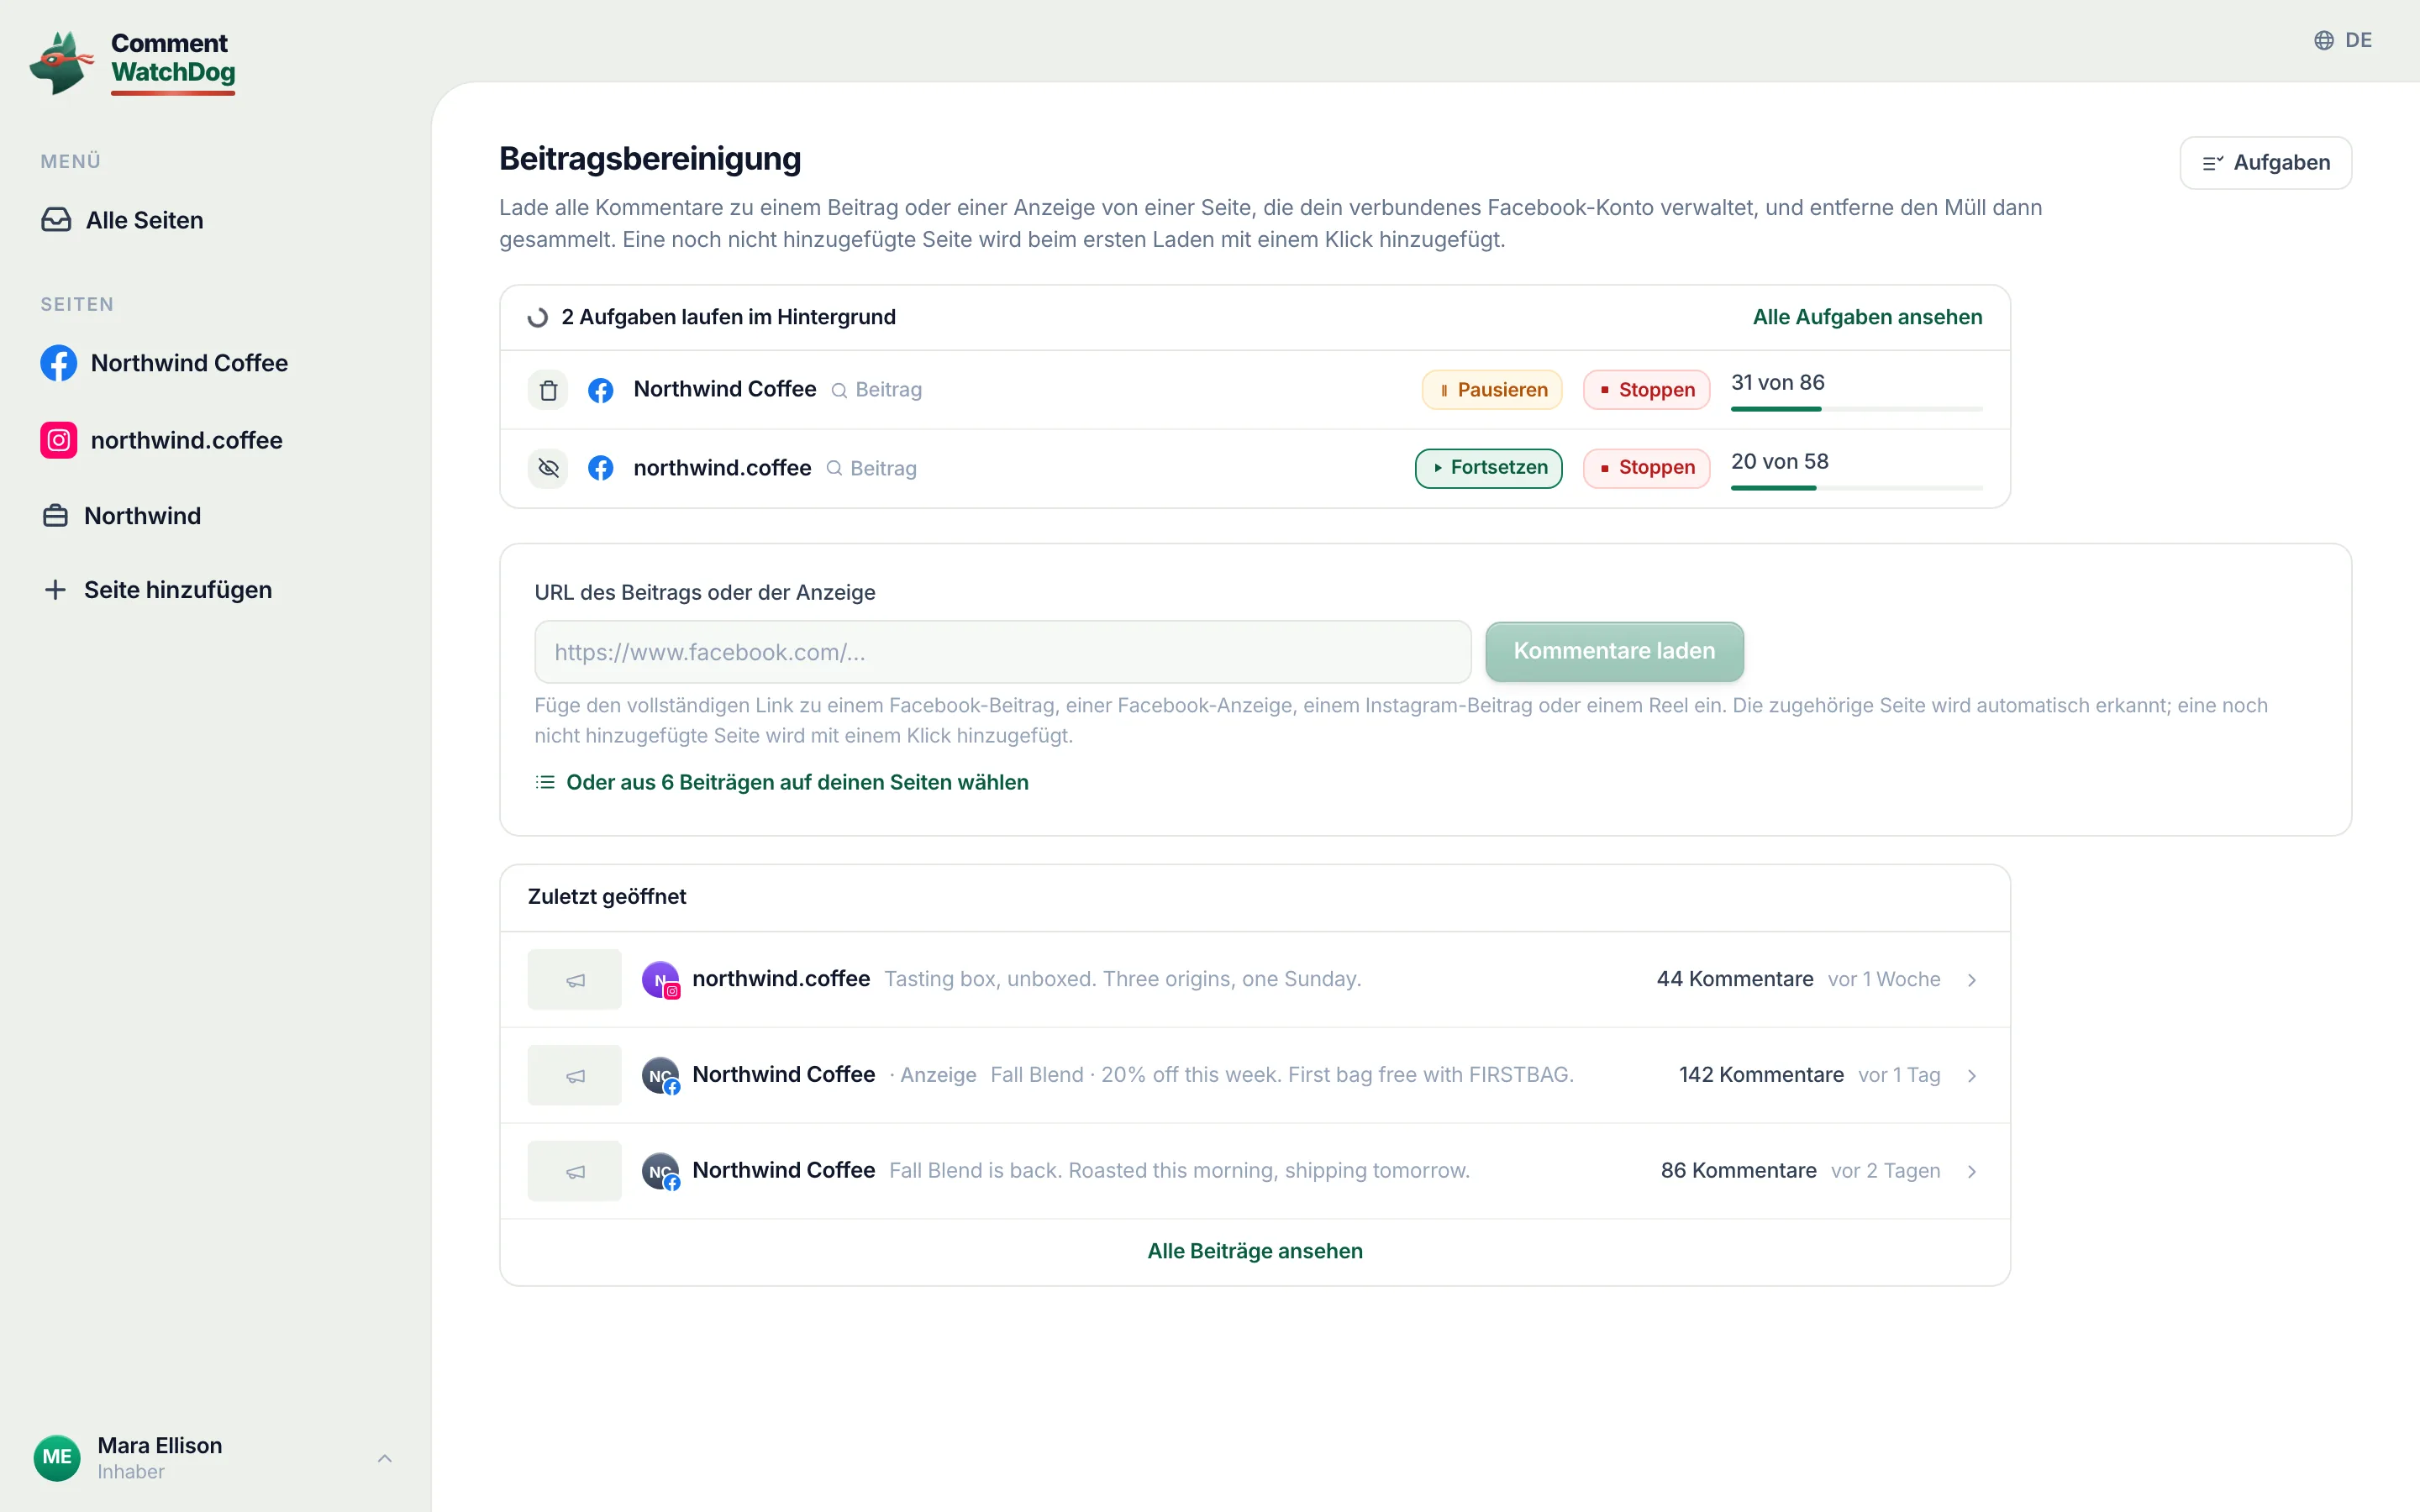Click Facebook icon in the Northwind Coffee task row
The height and width of the screenshot is (1512, 2420).
click(x=601, y=390)
